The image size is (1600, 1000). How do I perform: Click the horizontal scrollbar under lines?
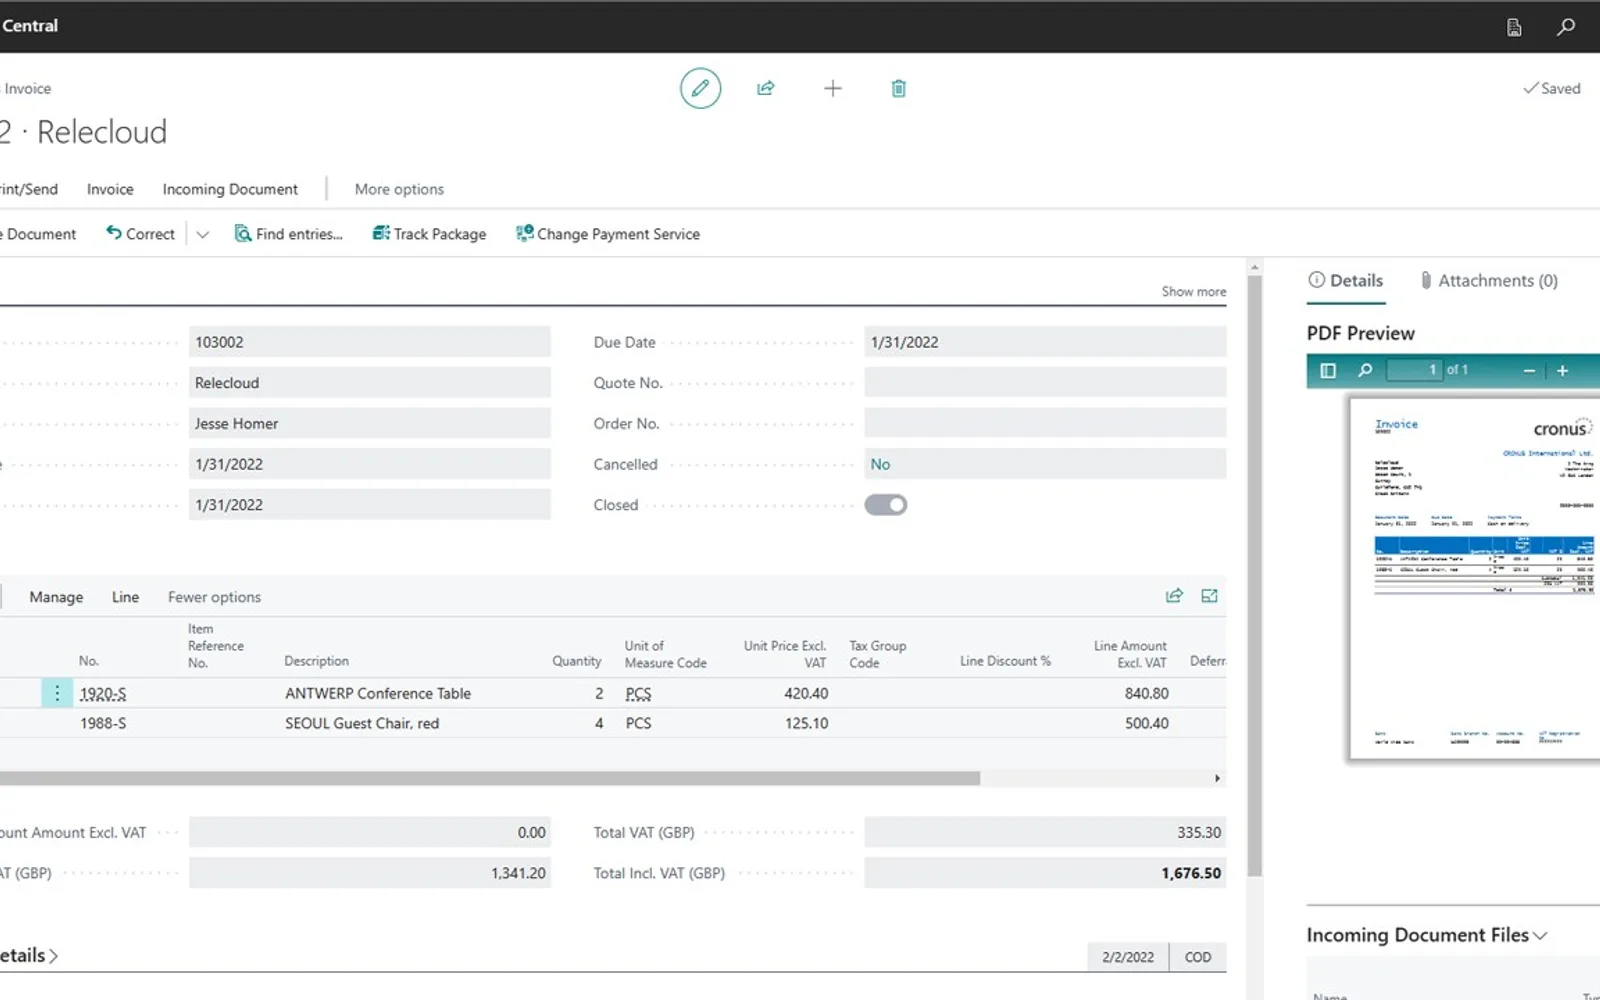[x=490, y=778]
